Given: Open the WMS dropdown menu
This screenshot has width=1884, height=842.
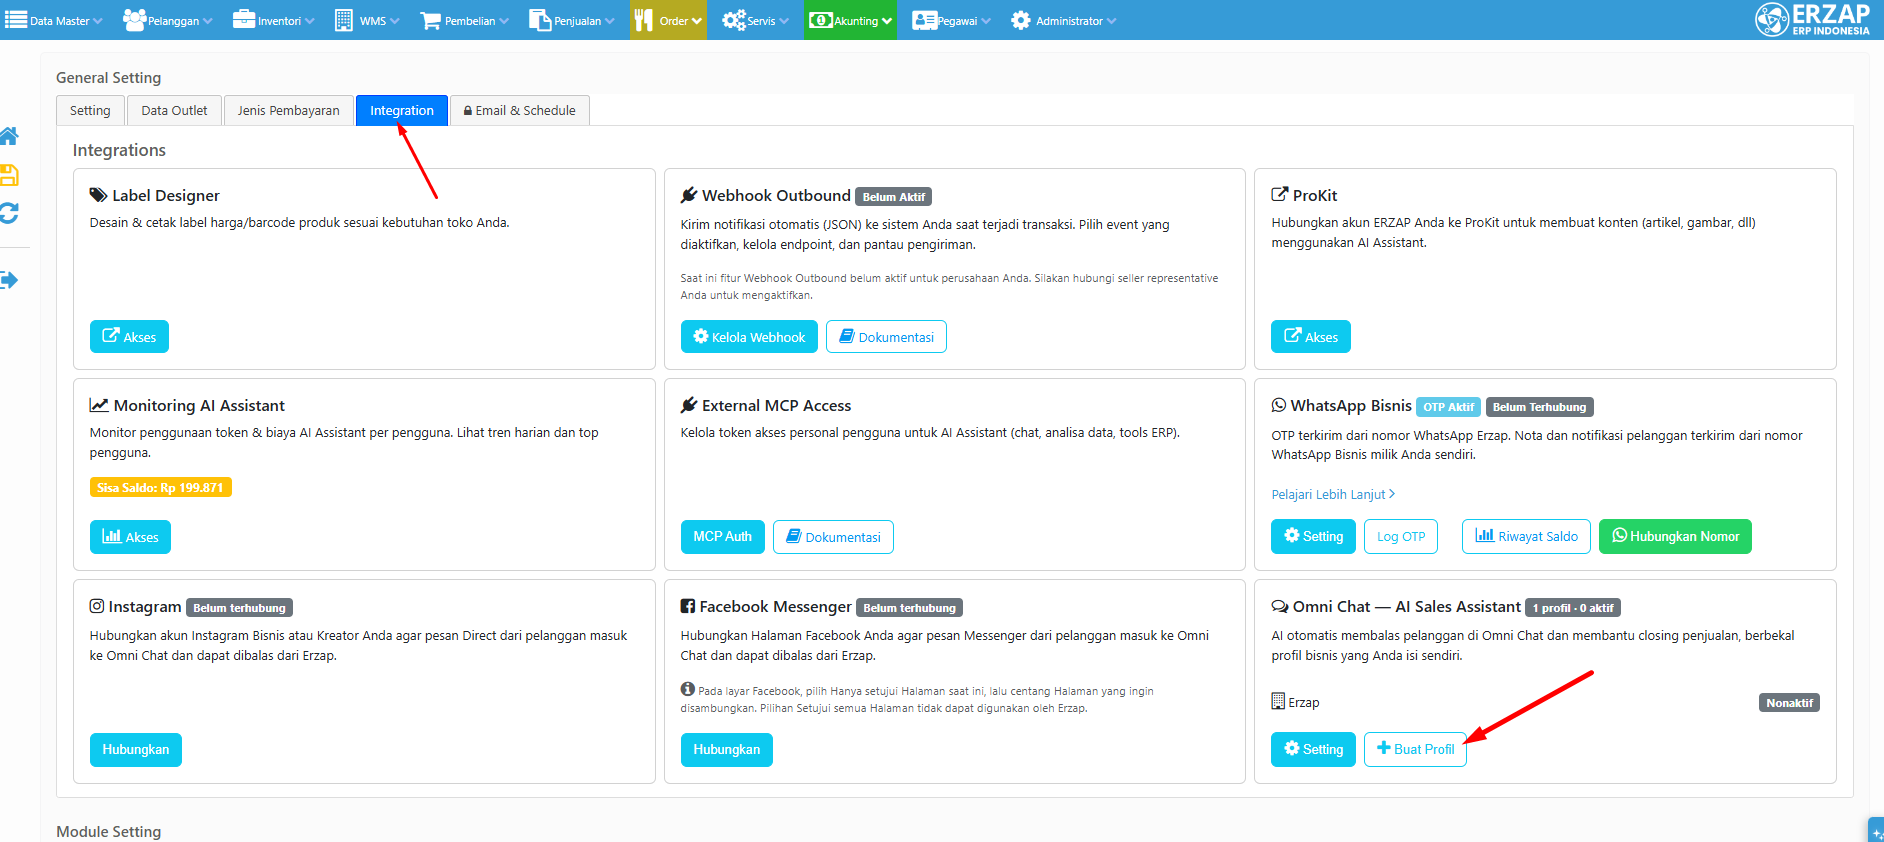Looking at the screenshot, I should point(366,20).
